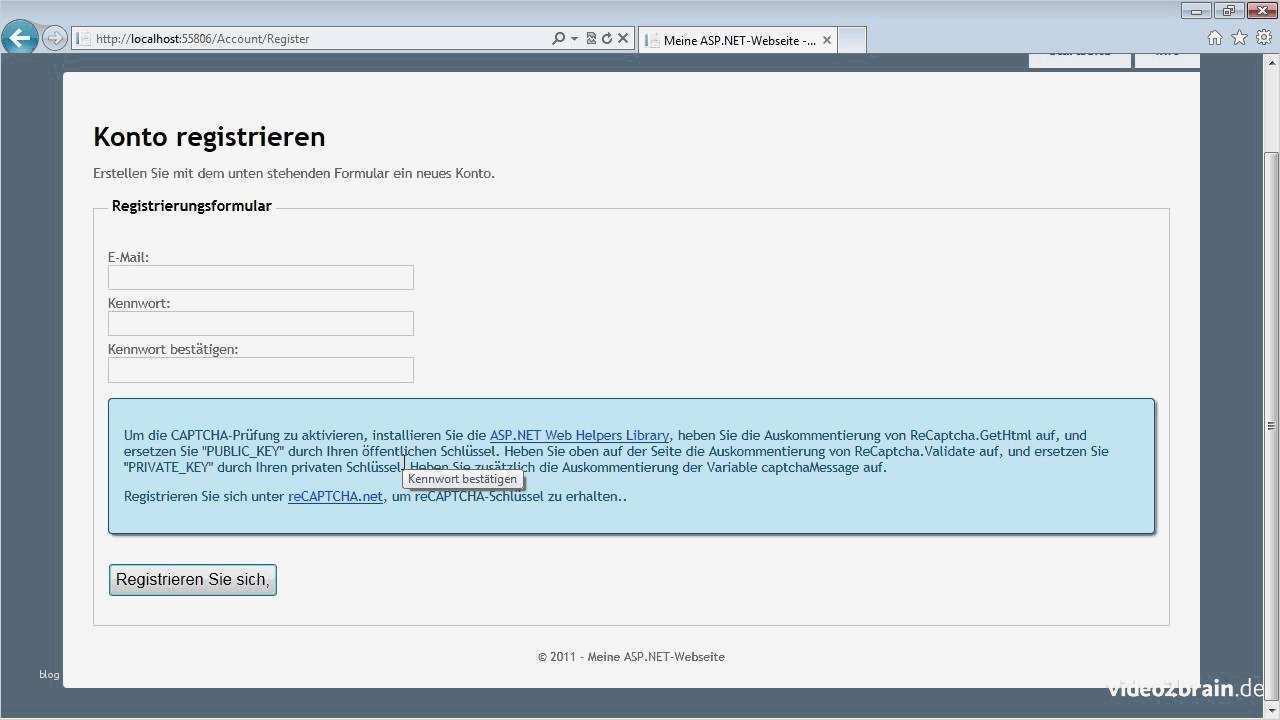This screenshot has width=1280, height=720.
Task: Click the browser Back arrow button
Action: pyautogui.click(x=19, y=39)
